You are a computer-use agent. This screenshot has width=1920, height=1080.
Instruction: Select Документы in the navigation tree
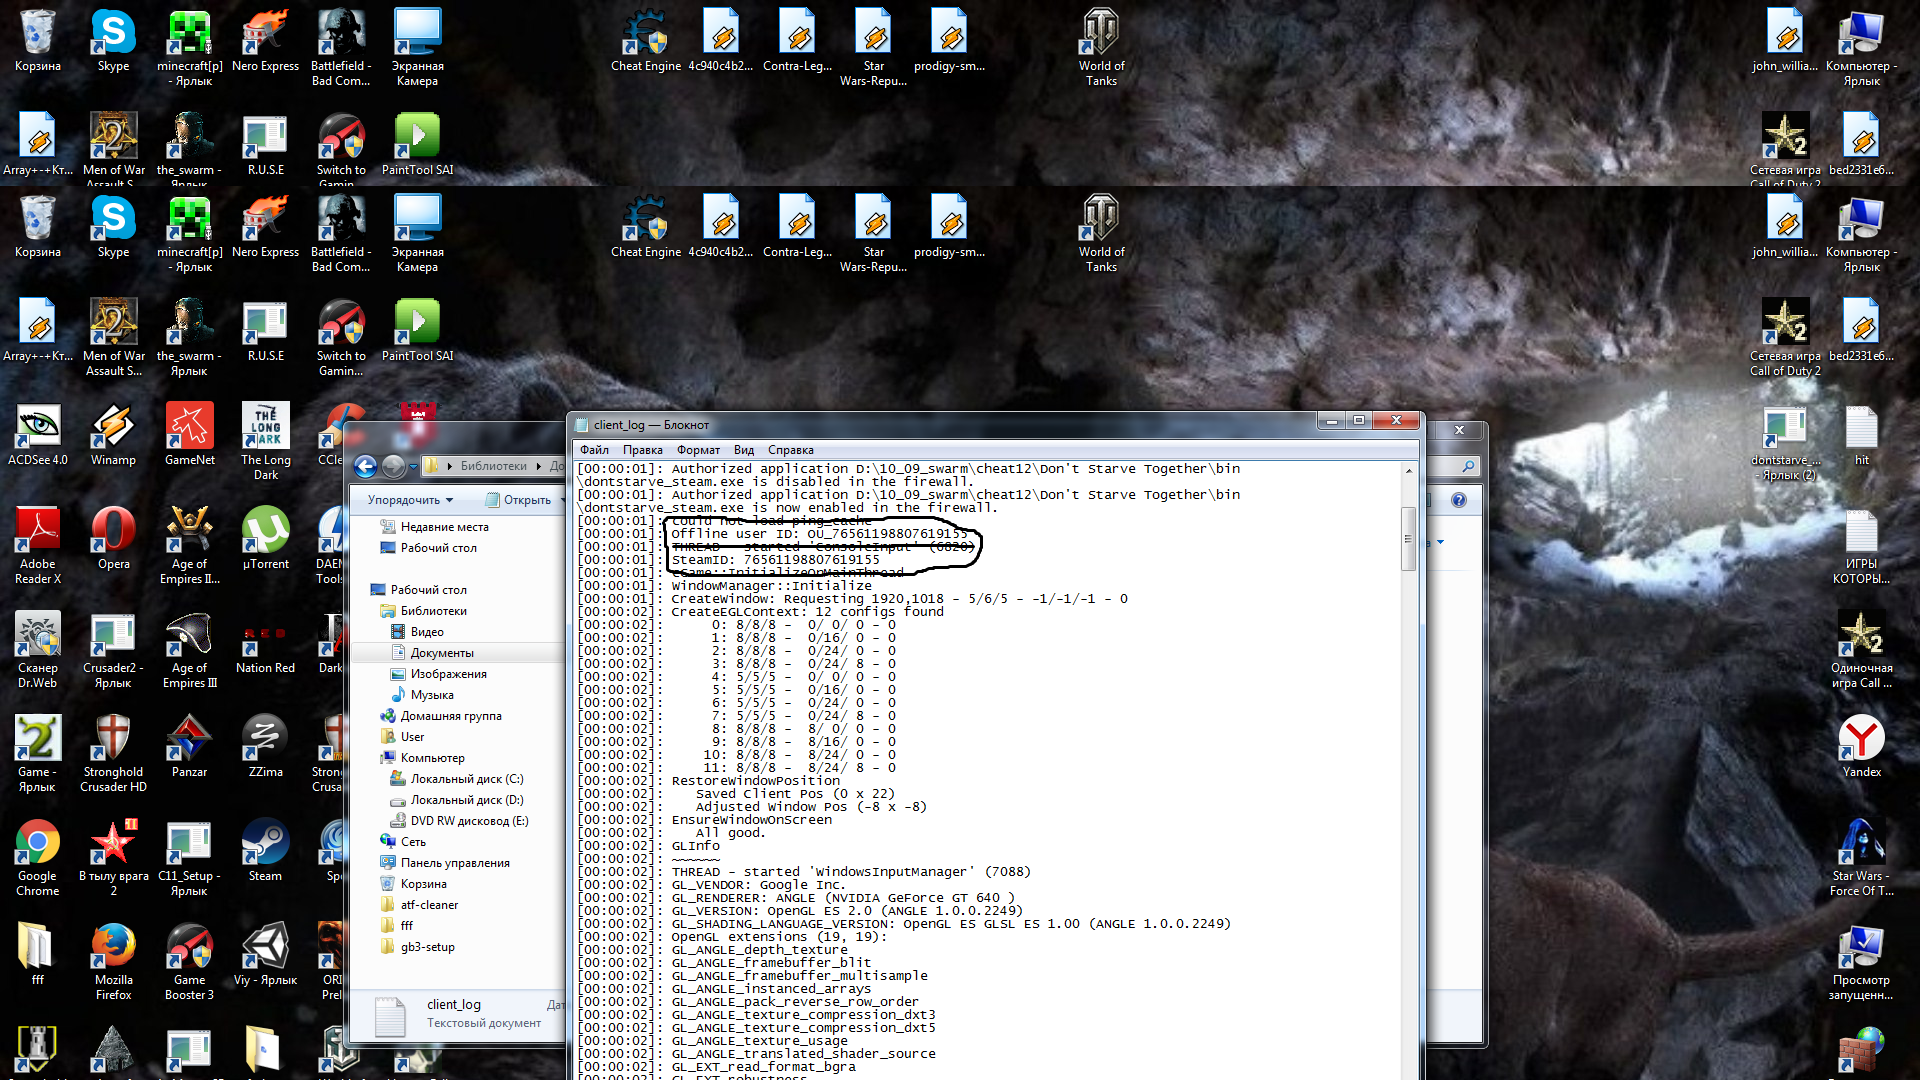point(442,653)
